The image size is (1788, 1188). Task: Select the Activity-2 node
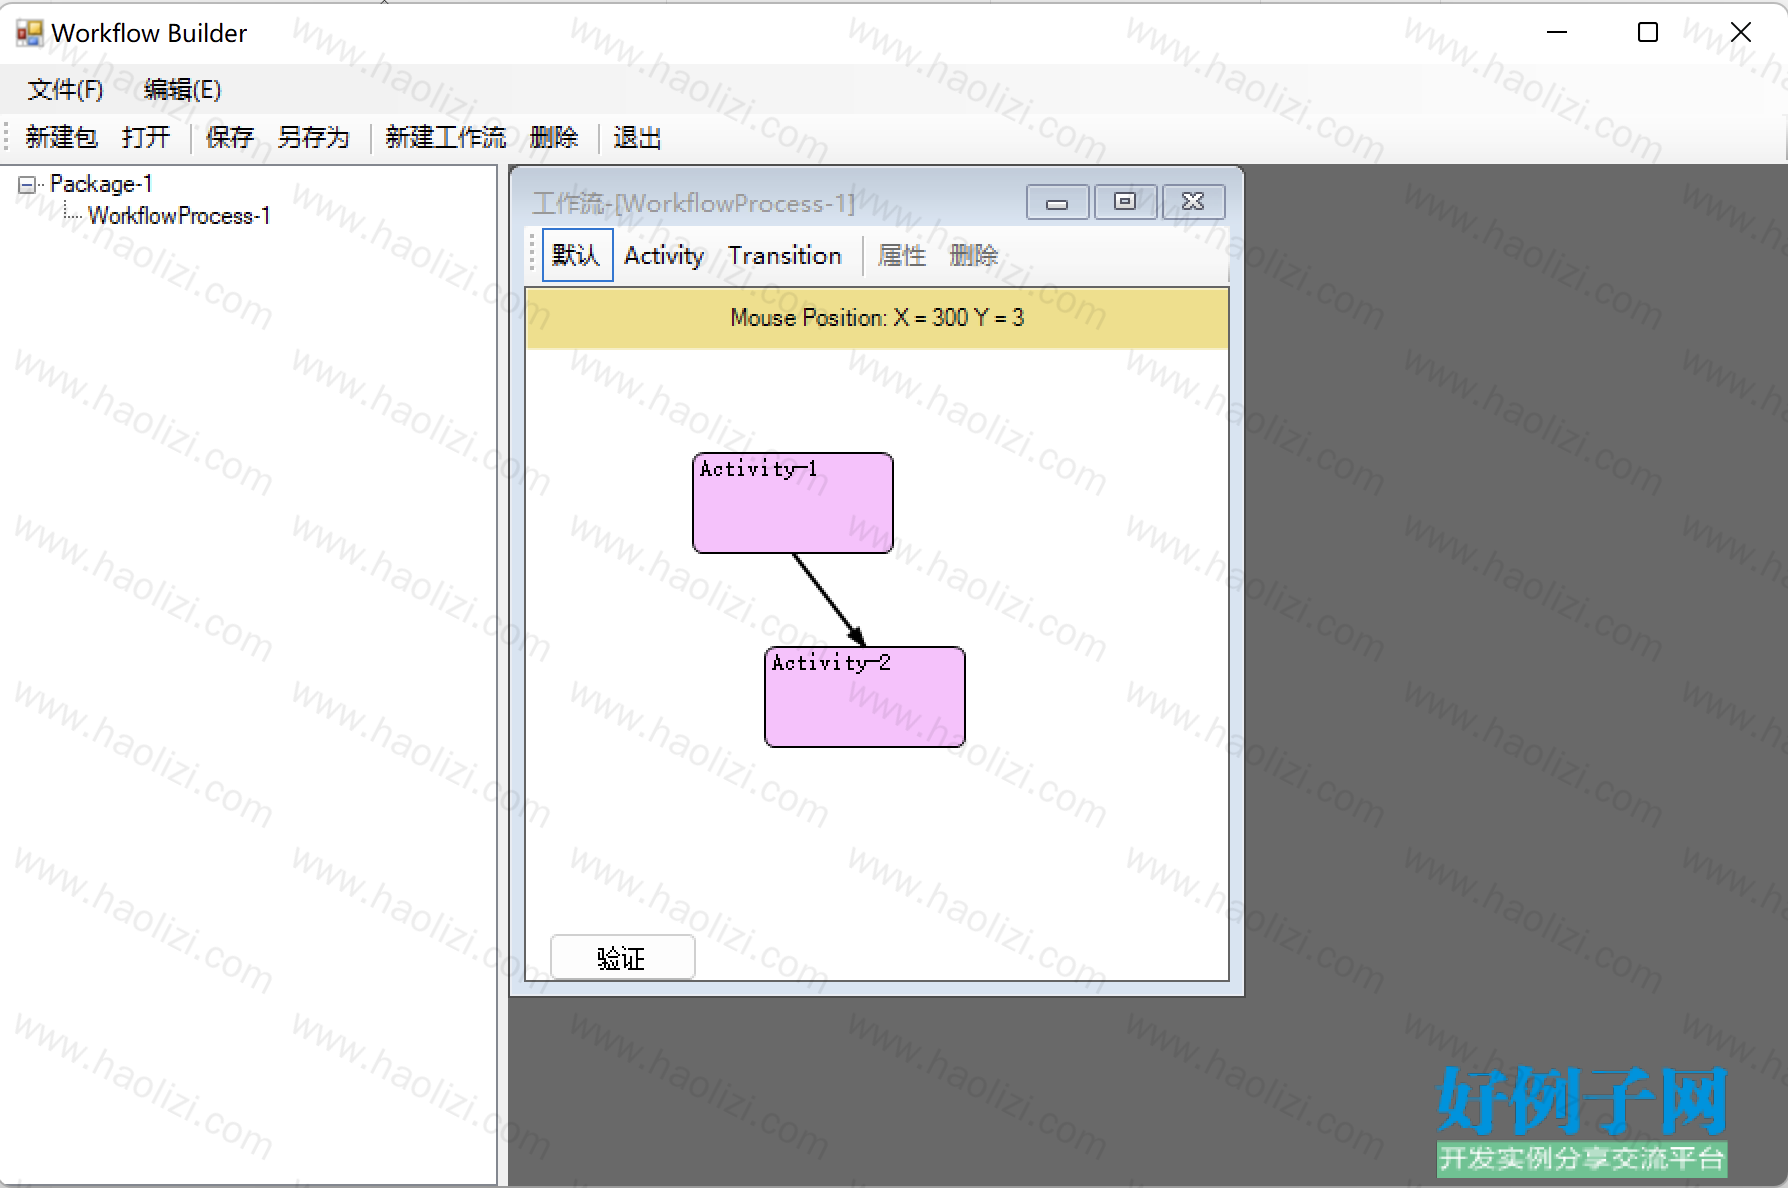[x=865, y=697]
